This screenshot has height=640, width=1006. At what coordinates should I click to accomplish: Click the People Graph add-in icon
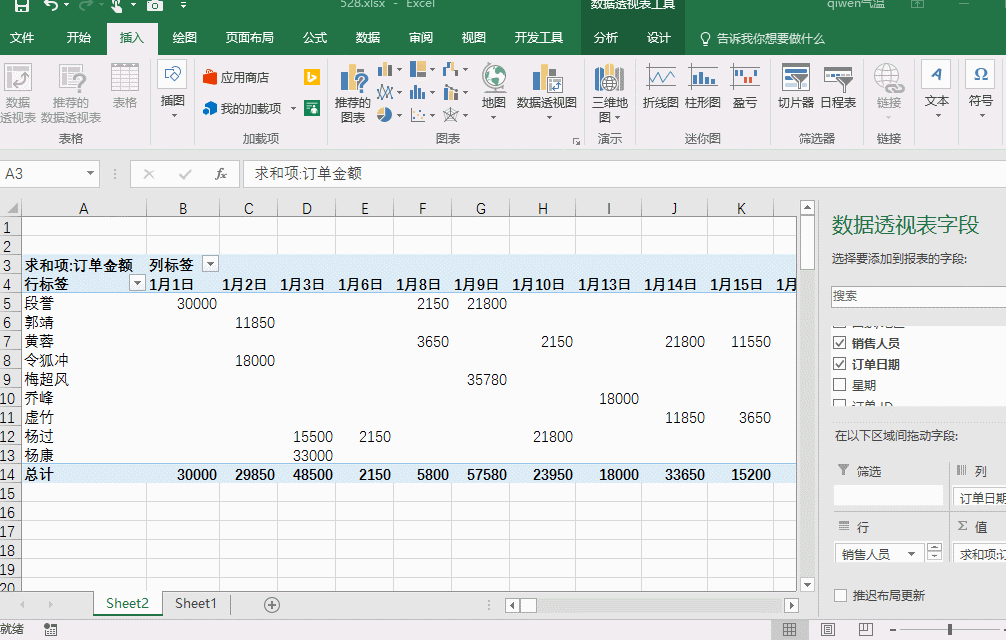click(312, 108)
